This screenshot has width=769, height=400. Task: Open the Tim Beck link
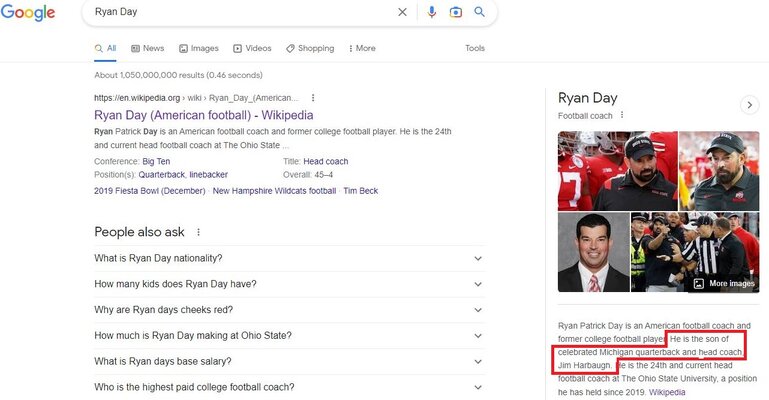click(360, 191)
